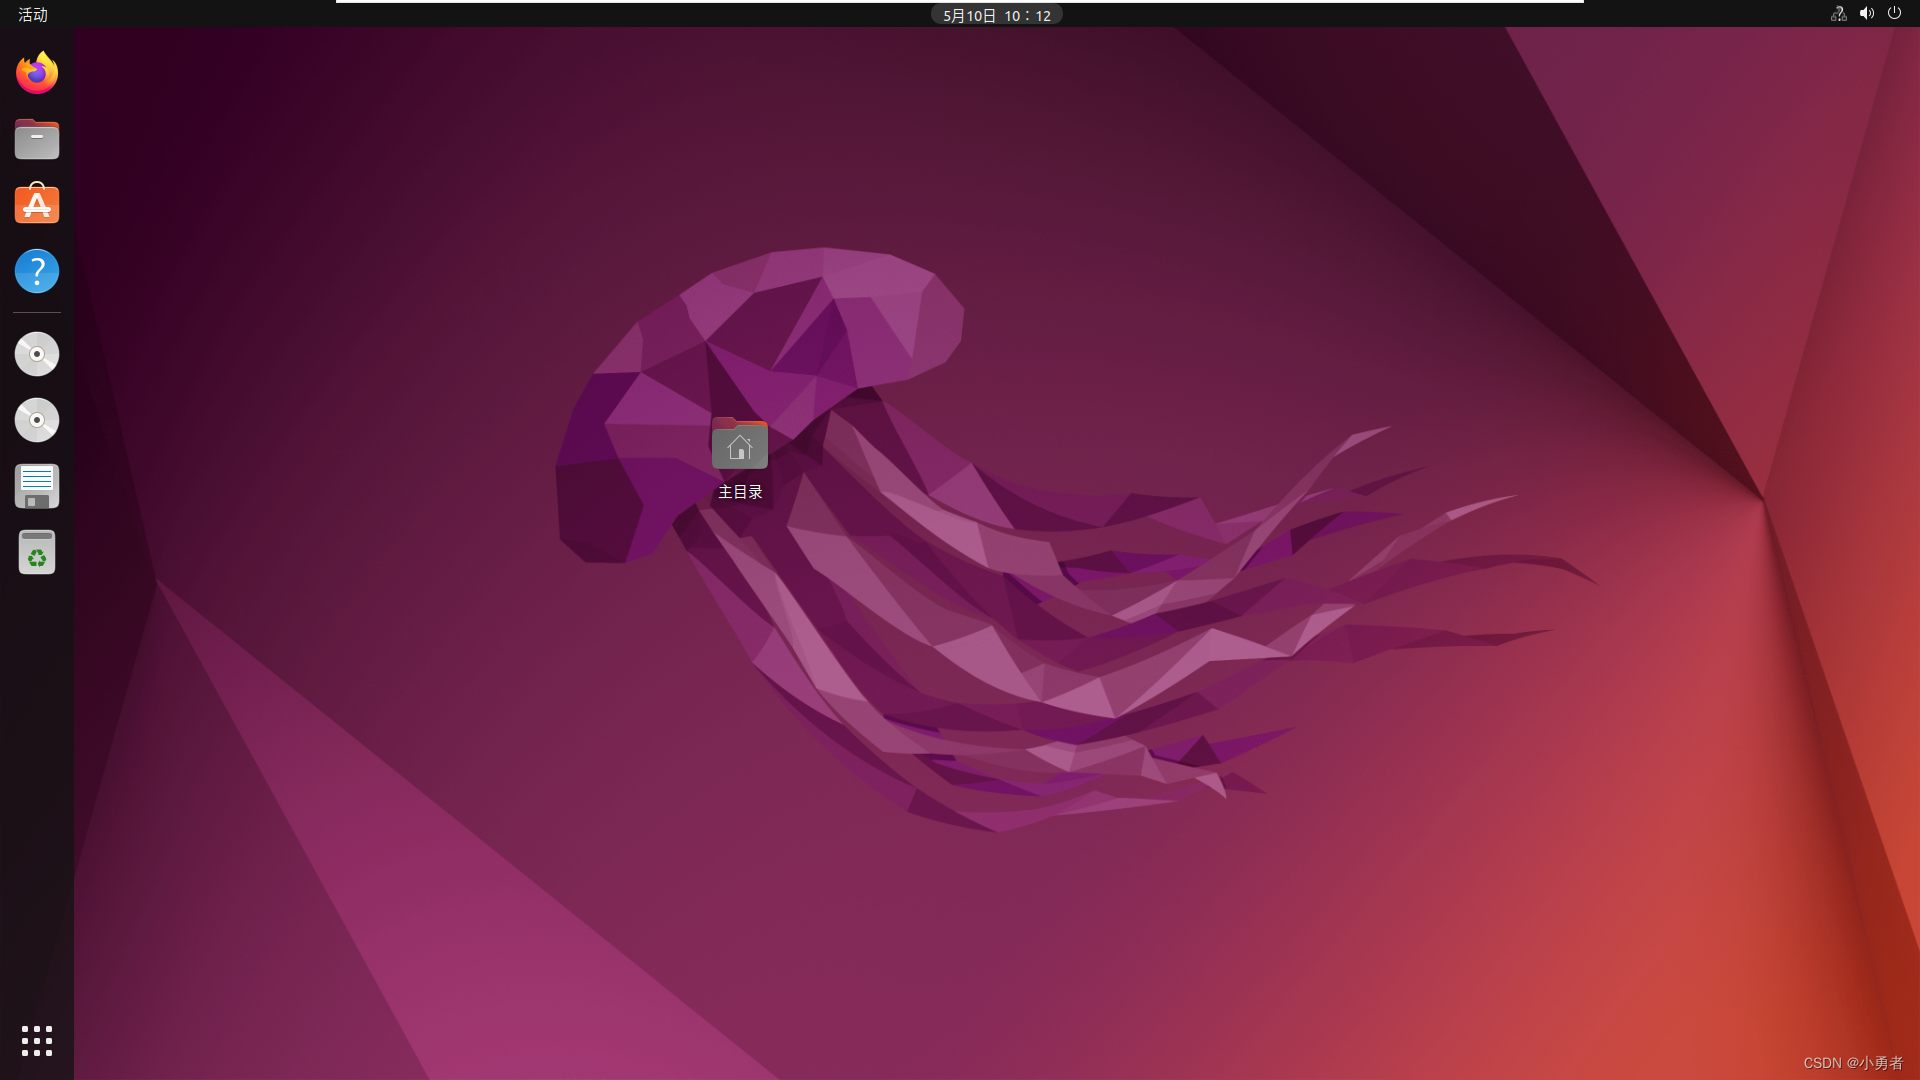
Task: Launch Firefox from the dock
Action: tap(37, 73)
